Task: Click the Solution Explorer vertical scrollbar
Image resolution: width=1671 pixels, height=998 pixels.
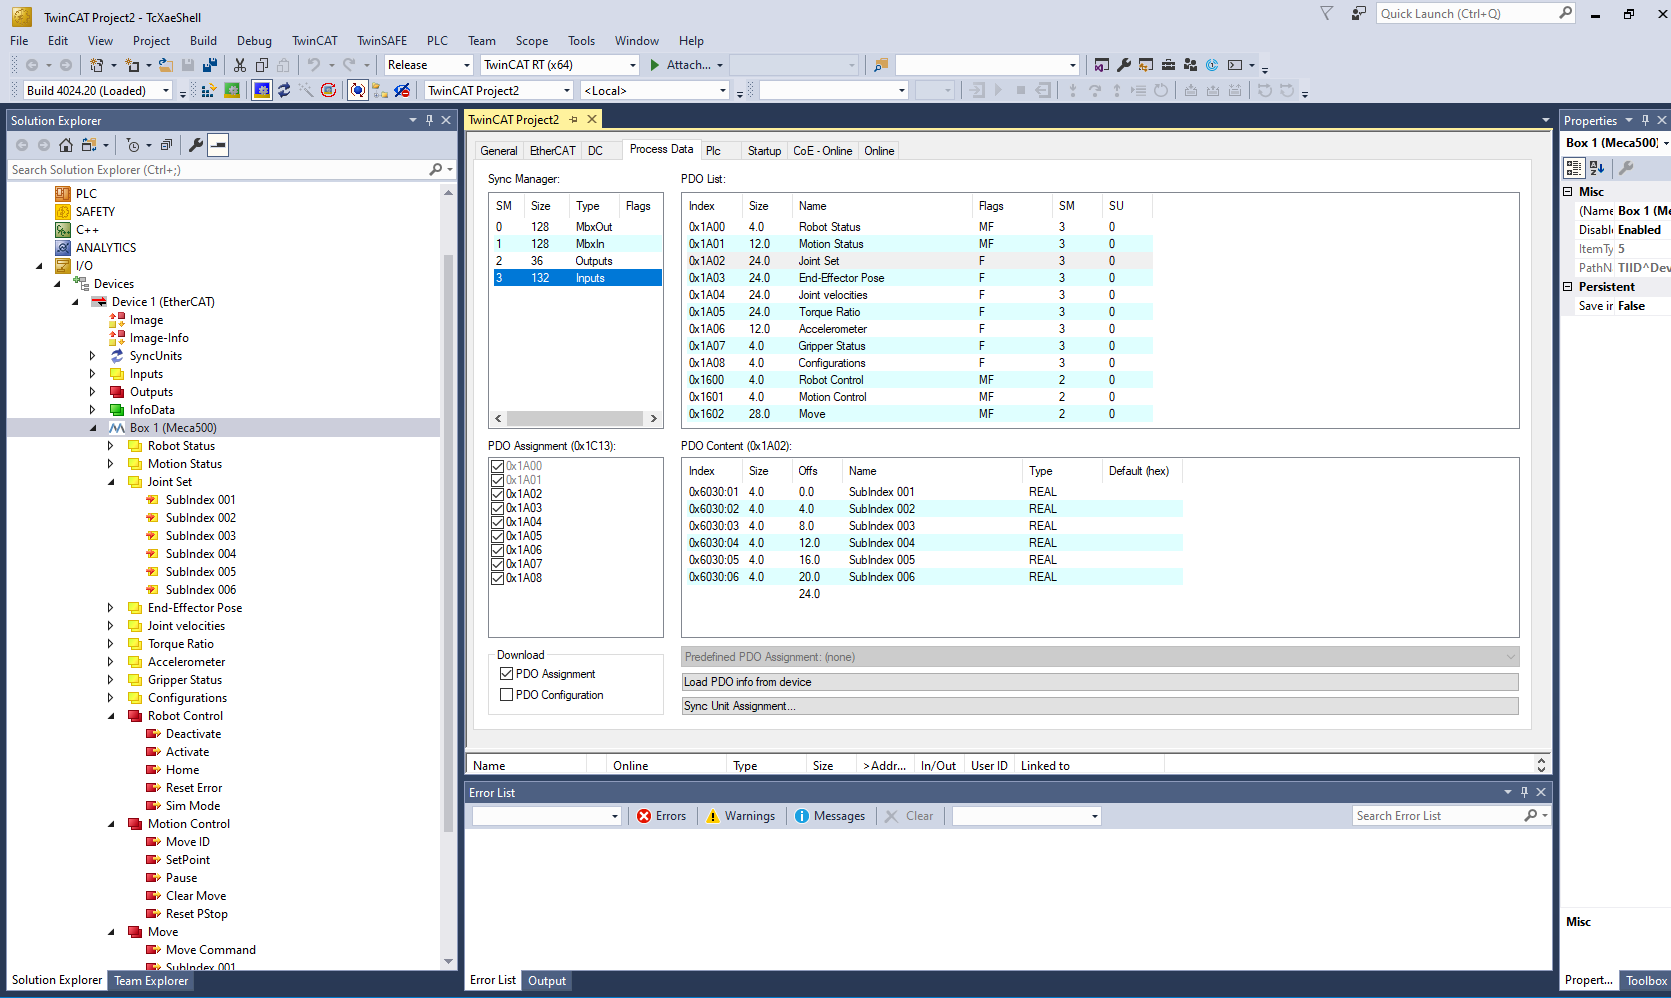Action: (x=448, y=544)
